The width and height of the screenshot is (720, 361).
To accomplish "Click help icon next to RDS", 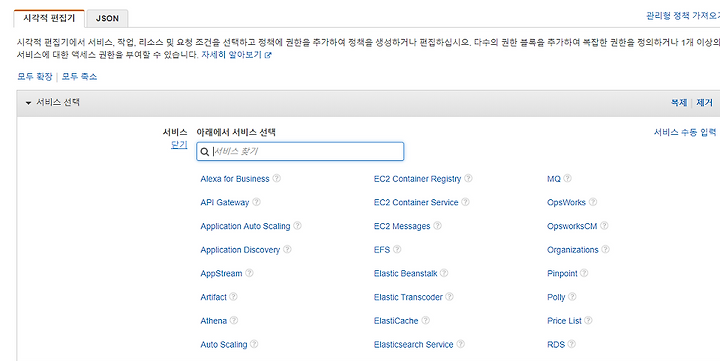I will [x=571, y=344].
